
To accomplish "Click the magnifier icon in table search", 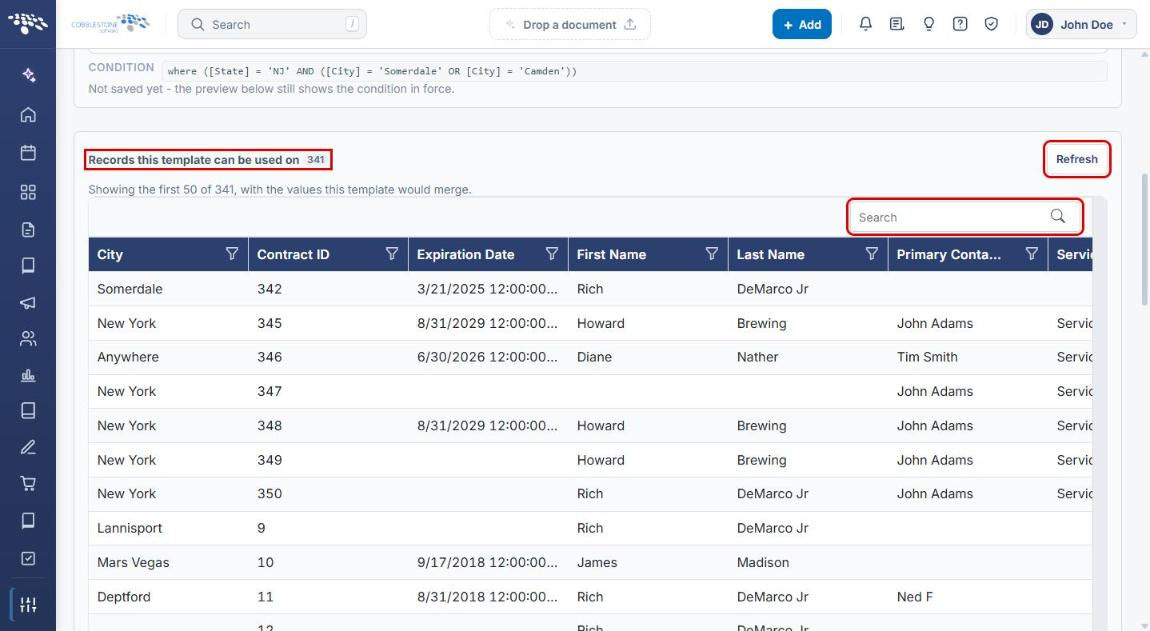I will [1058, 216].
